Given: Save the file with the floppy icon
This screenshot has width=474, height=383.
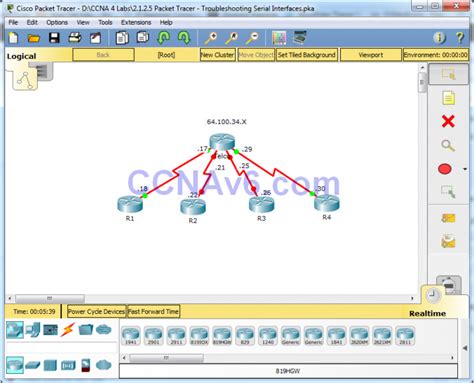Looking at the screenshot, I should click(54, 38).
